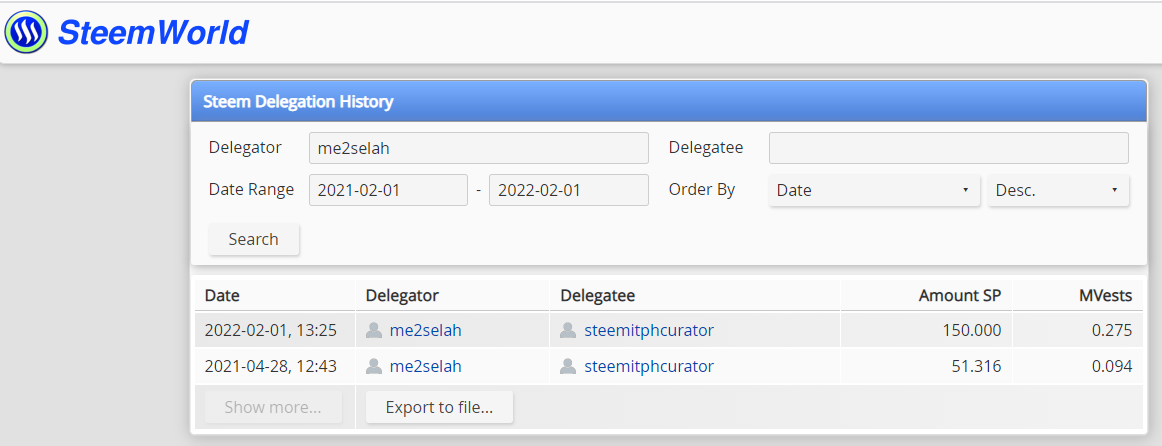
Task: Sort by the Date column header
Action: (x=222, y=296)
